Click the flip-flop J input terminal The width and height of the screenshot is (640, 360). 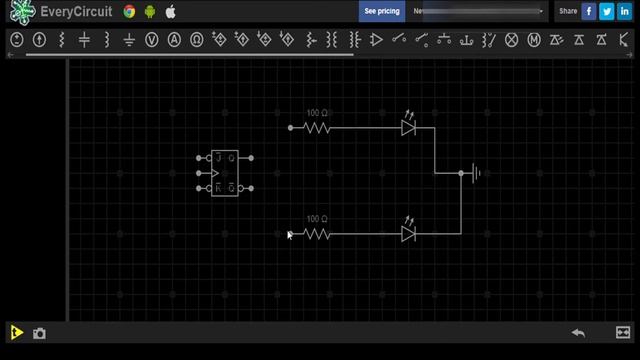point(199,158)
